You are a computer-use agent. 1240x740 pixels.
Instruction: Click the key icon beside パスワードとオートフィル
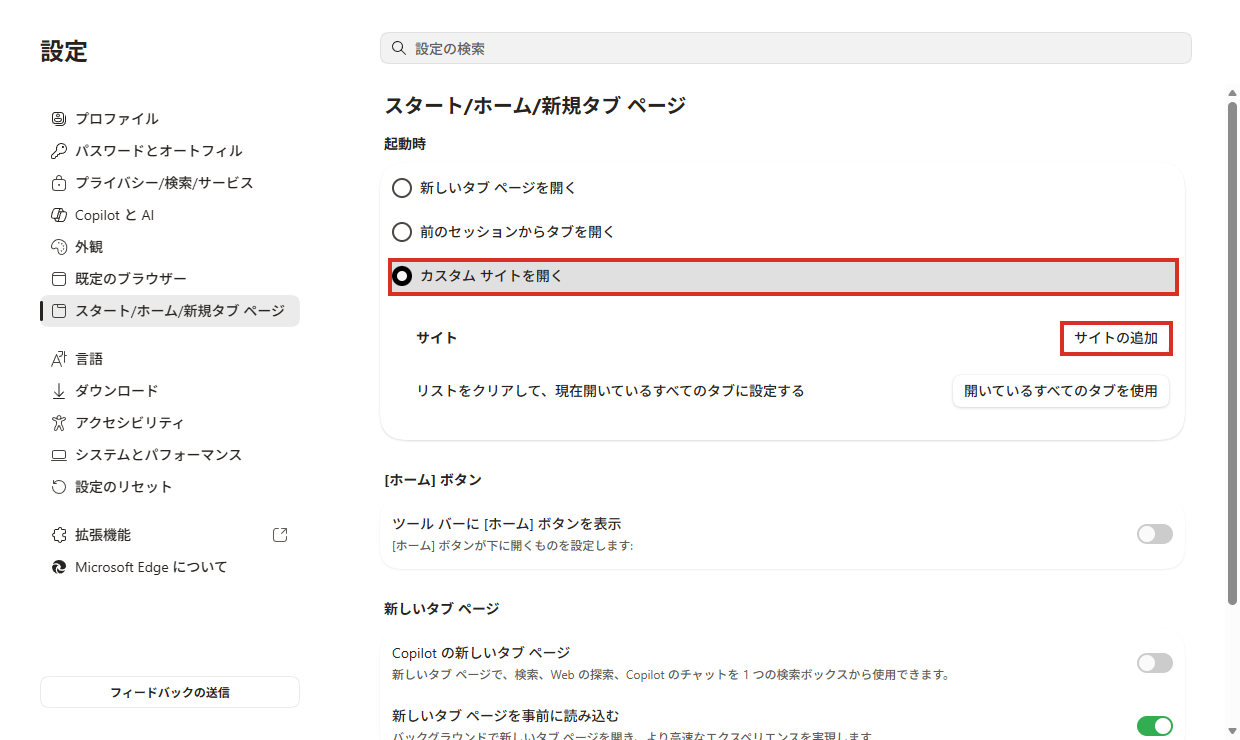[58, 151]
